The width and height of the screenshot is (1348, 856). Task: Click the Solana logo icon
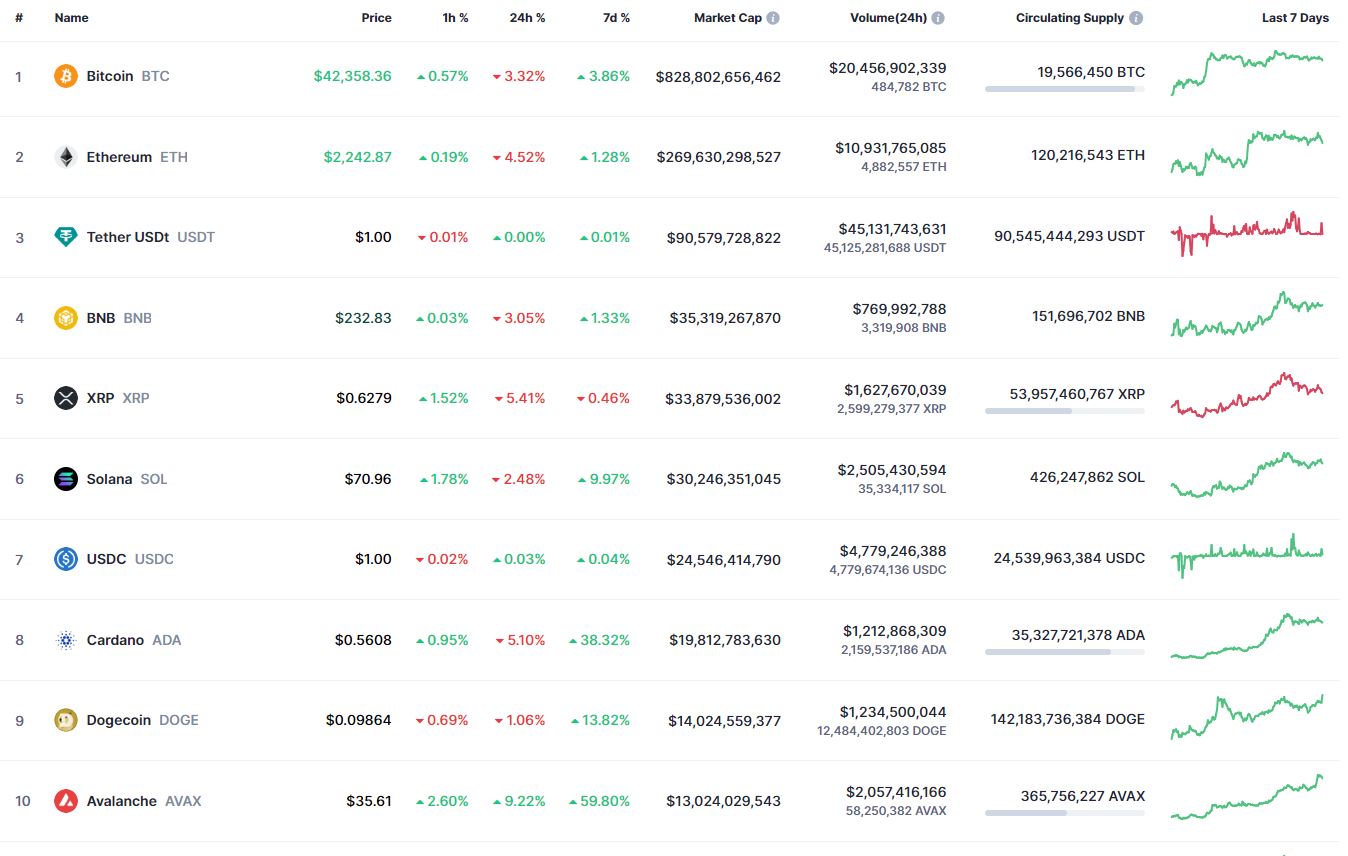point(65,479)
